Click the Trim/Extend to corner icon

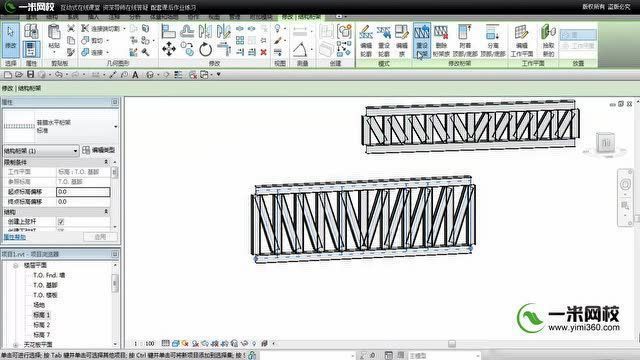224,49
